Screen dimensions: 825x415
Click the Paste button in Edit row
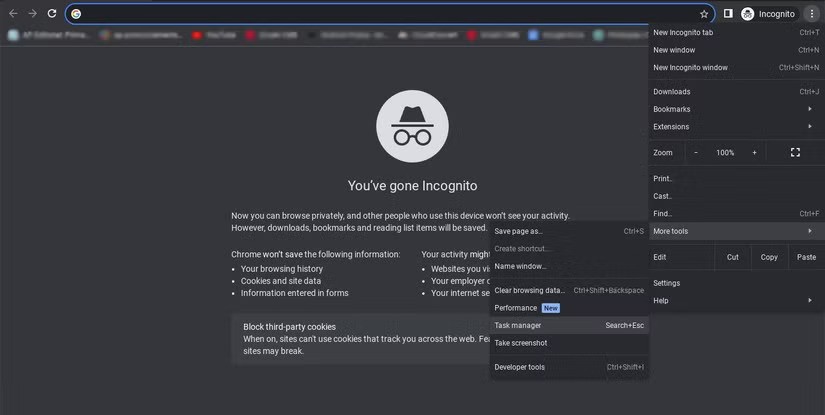pos(806,257)
